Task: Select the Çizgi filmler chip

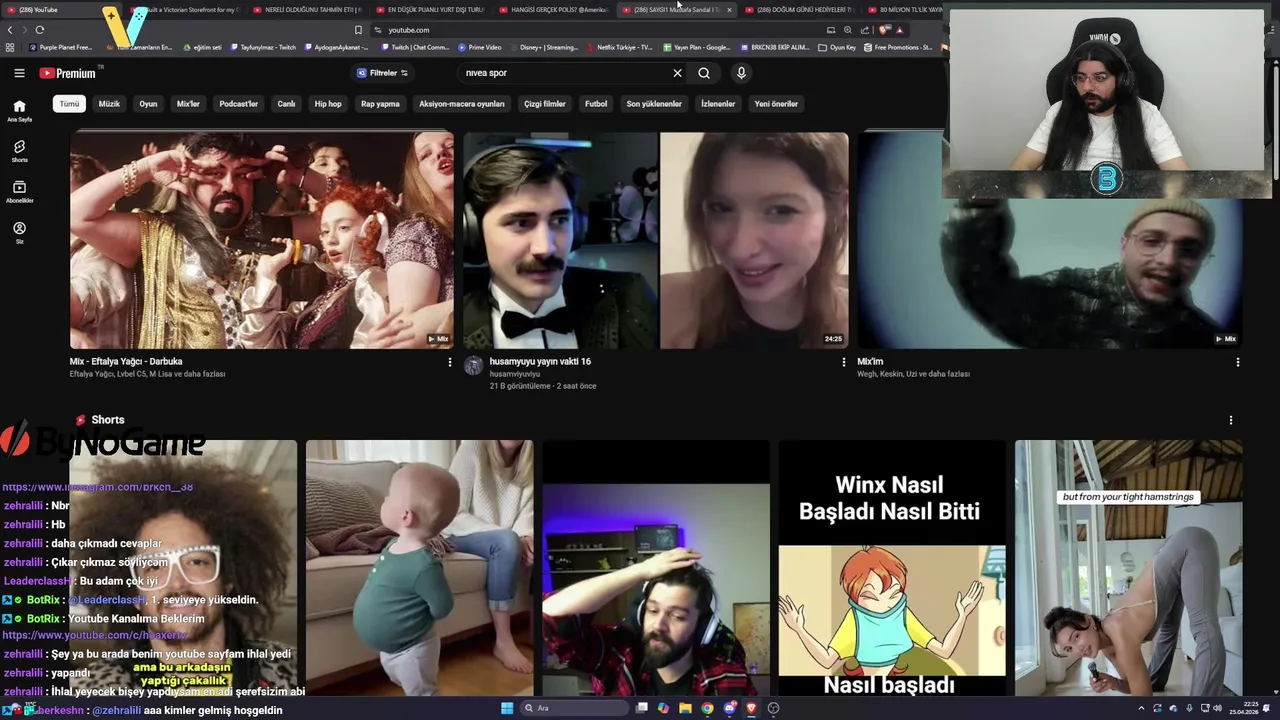Action: point(545,104)
